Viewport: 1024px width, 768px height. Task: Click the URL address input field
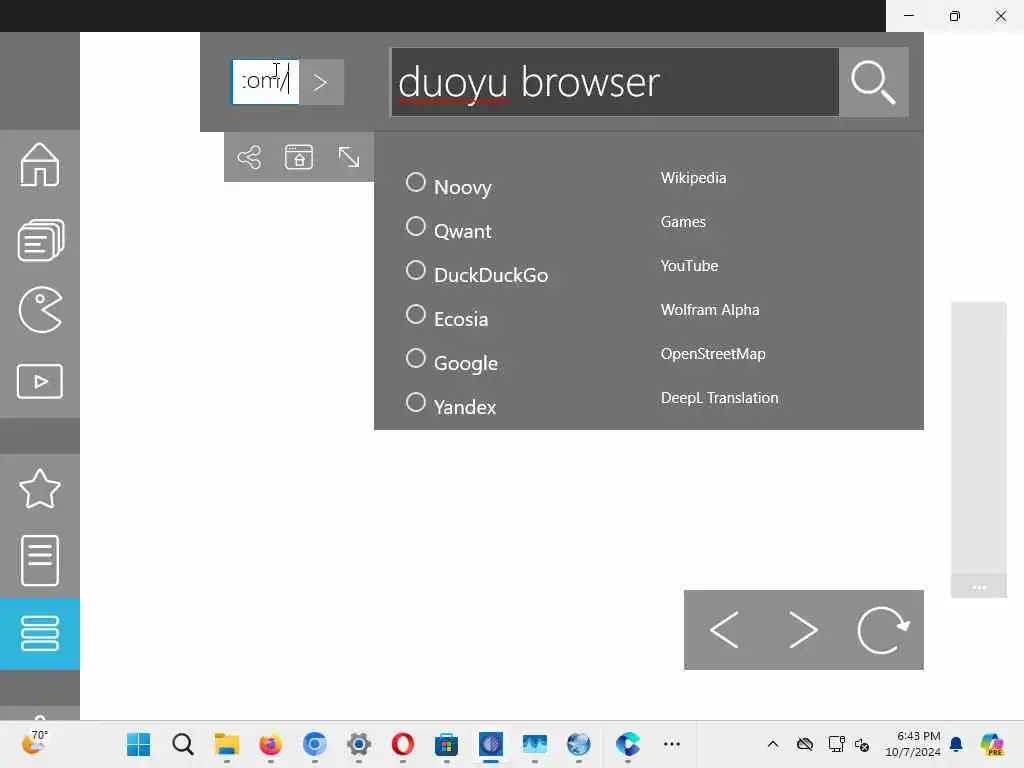(266, 82)
